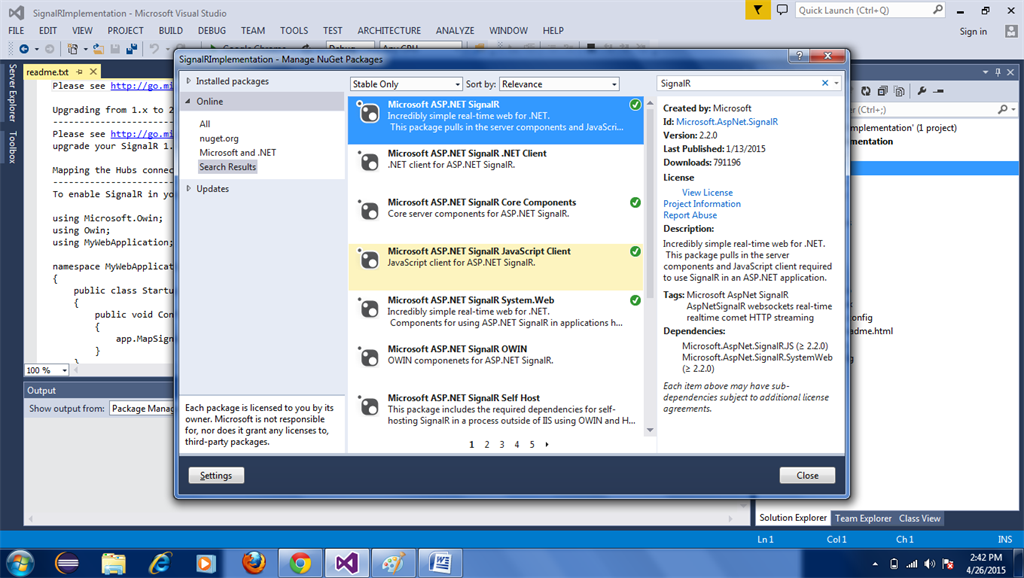The width and height of the screenshot is (1024, 578).
Task: Open the feedback speech bubble icon
Action: [782, 10]
